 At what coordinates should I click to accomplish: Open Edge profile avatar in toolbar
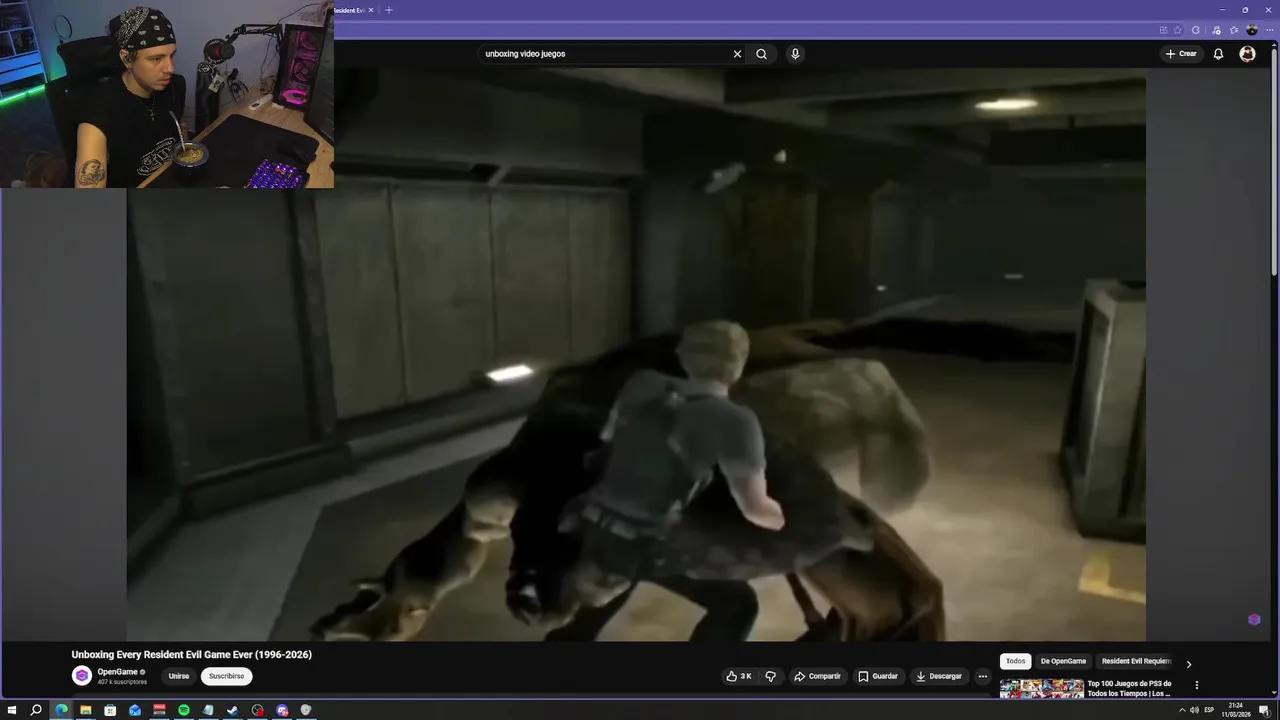click(x=1252, y=30)
